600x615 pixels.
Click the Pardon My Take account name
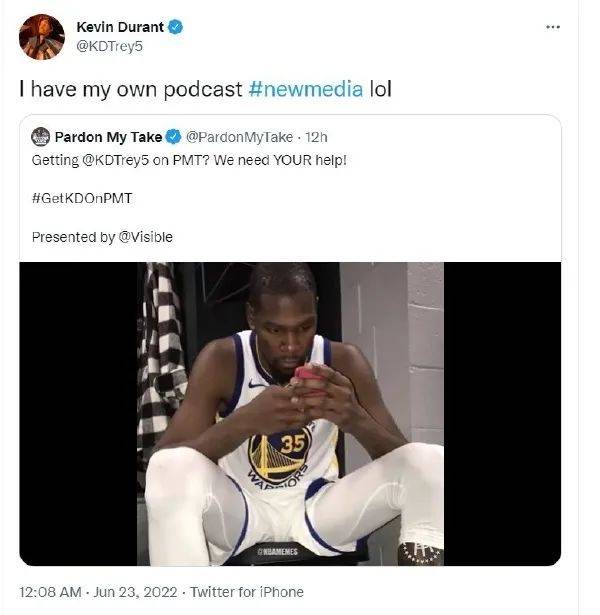(108, 137)
